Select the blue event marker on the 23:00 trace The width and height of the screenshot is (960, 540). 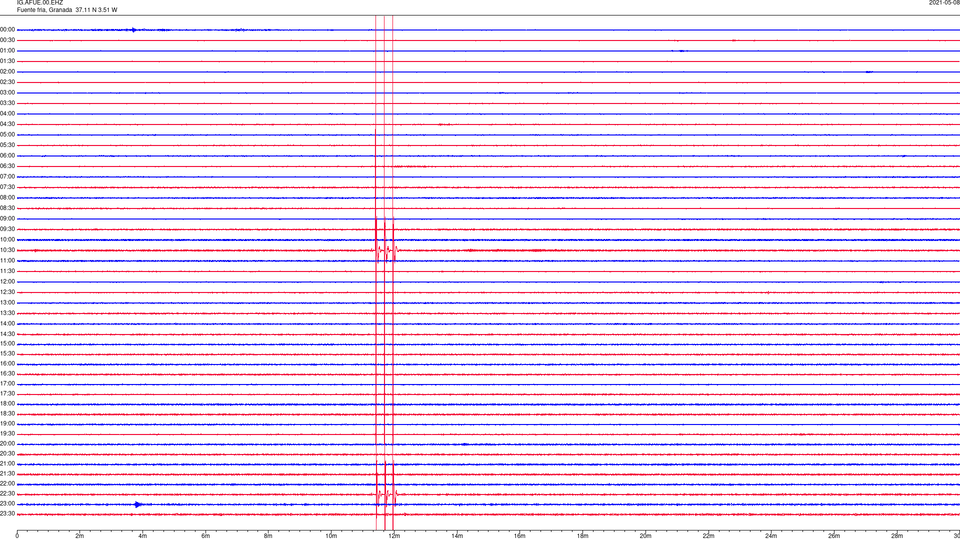(138, 504)
